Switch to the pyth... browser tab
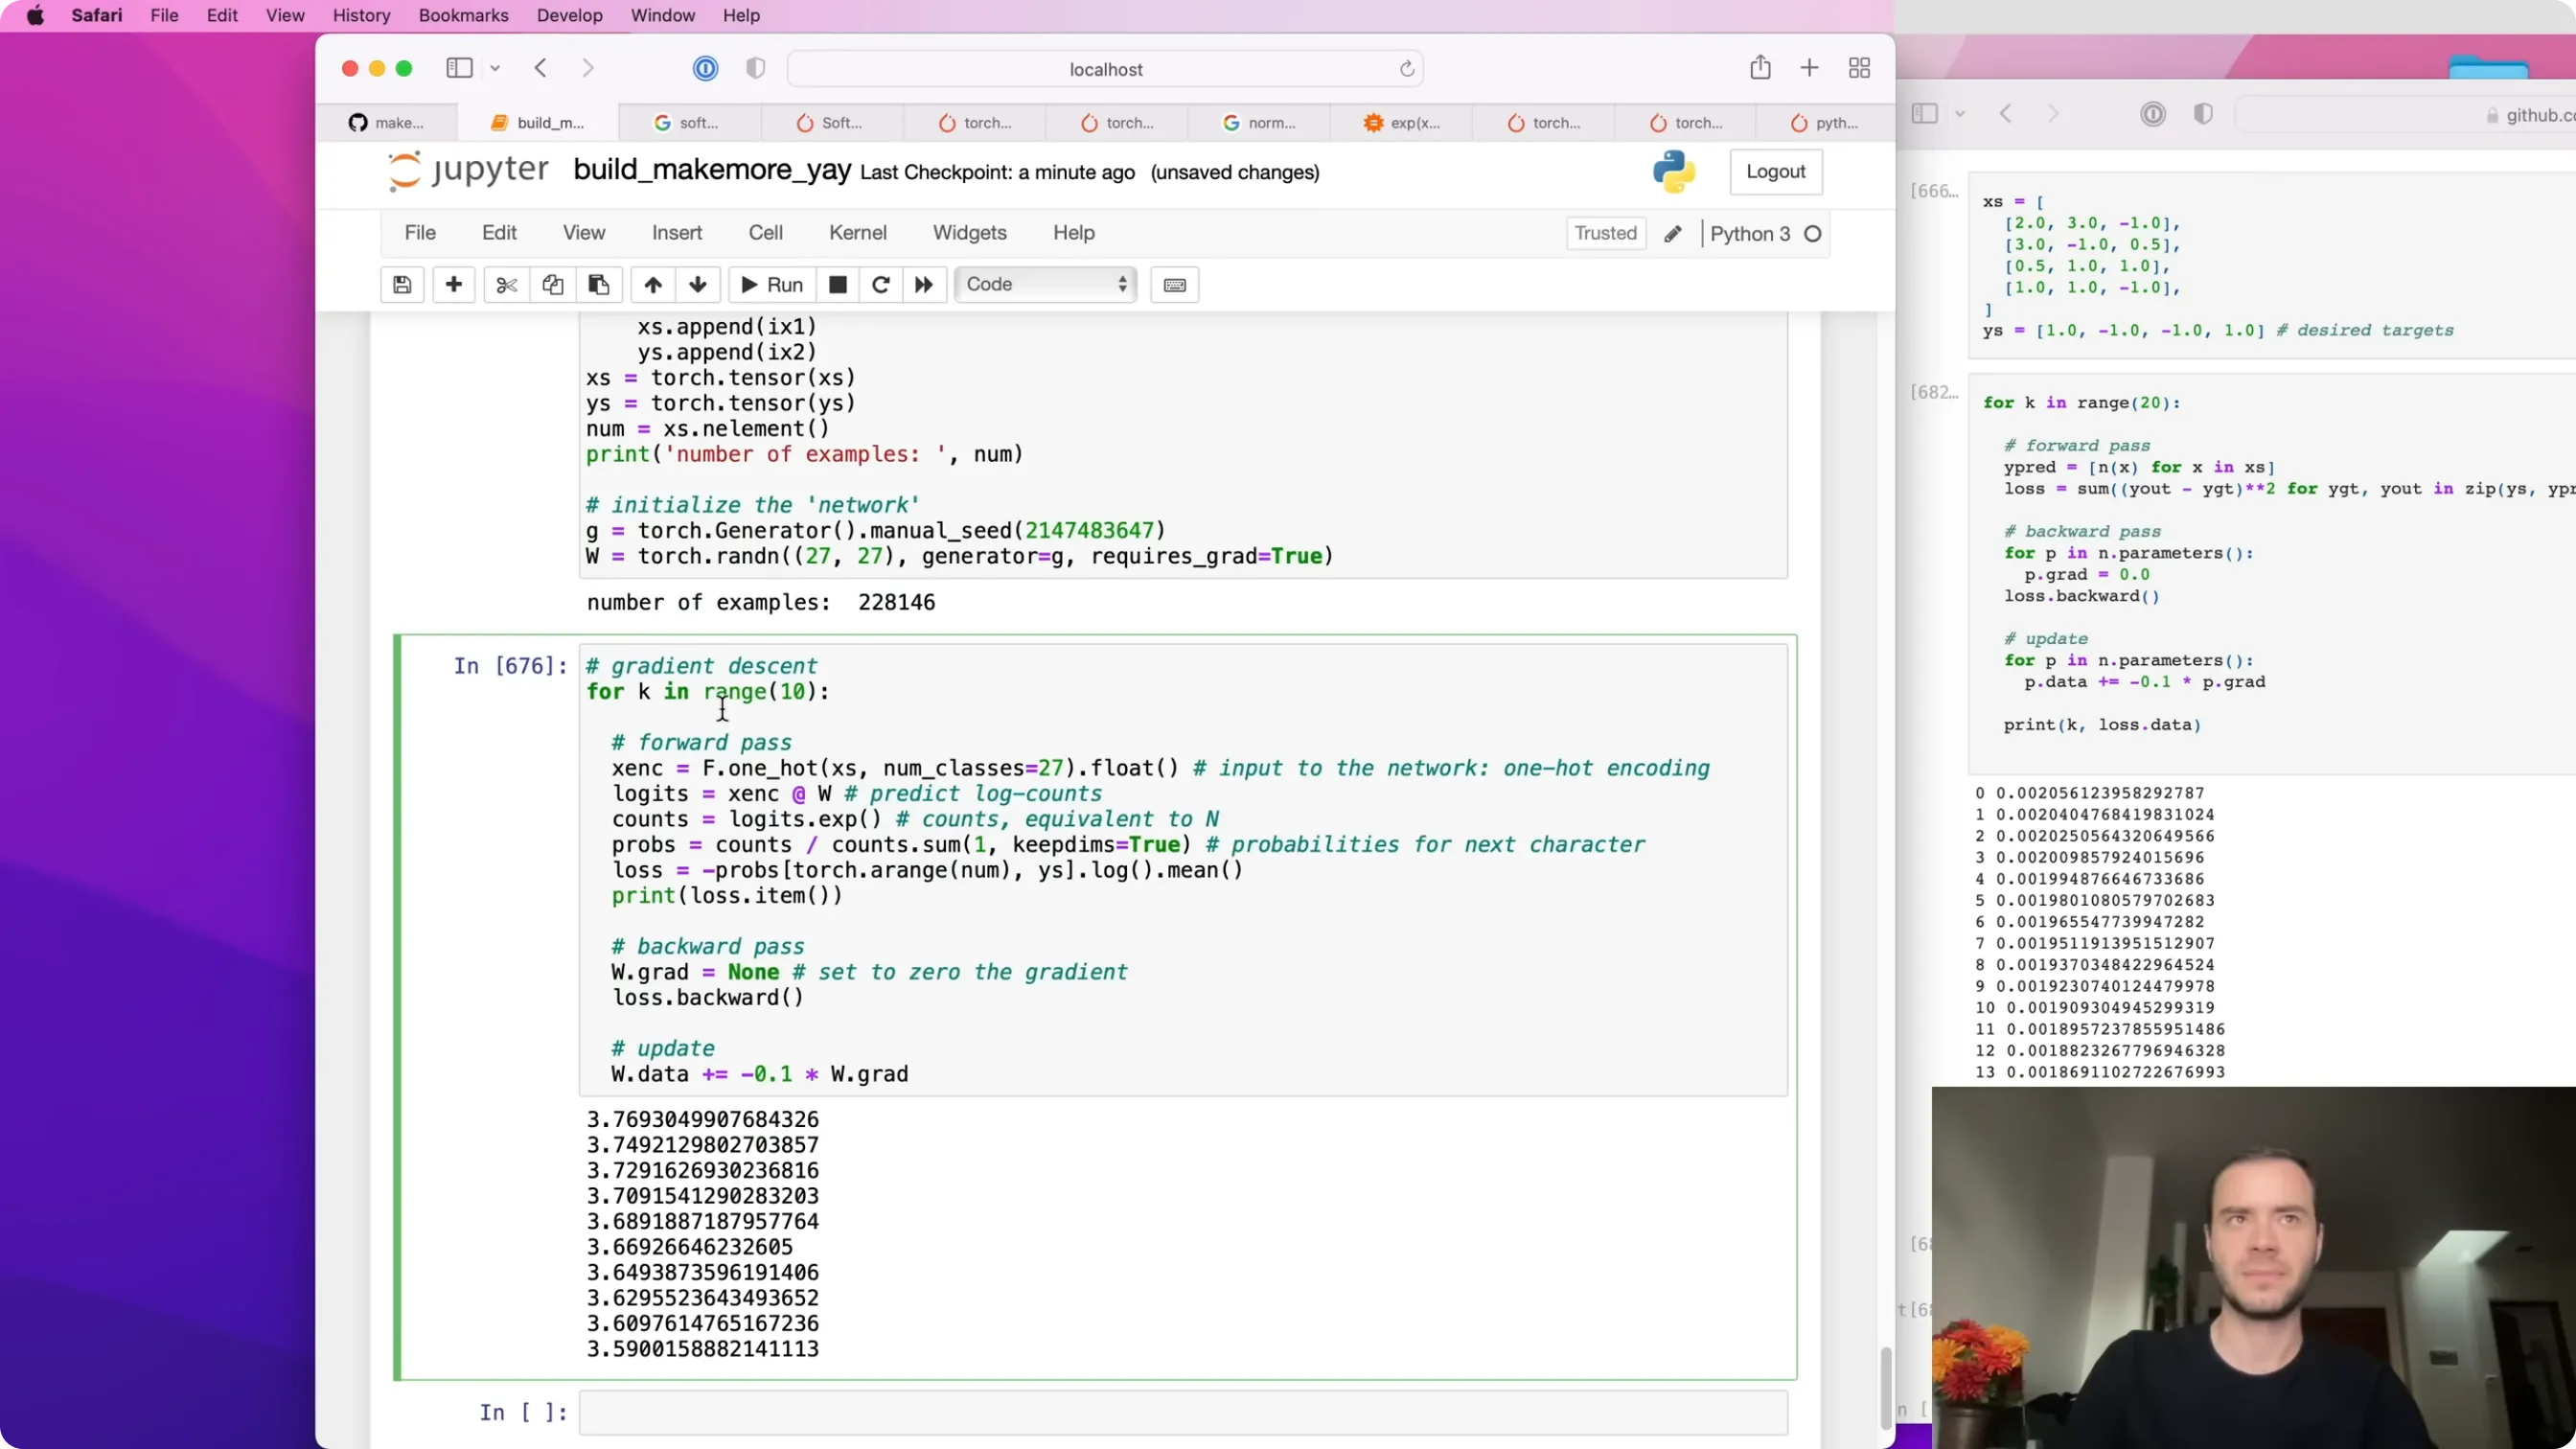The height and width of the screenshot is (1449, 2576). coord(1824,123)
